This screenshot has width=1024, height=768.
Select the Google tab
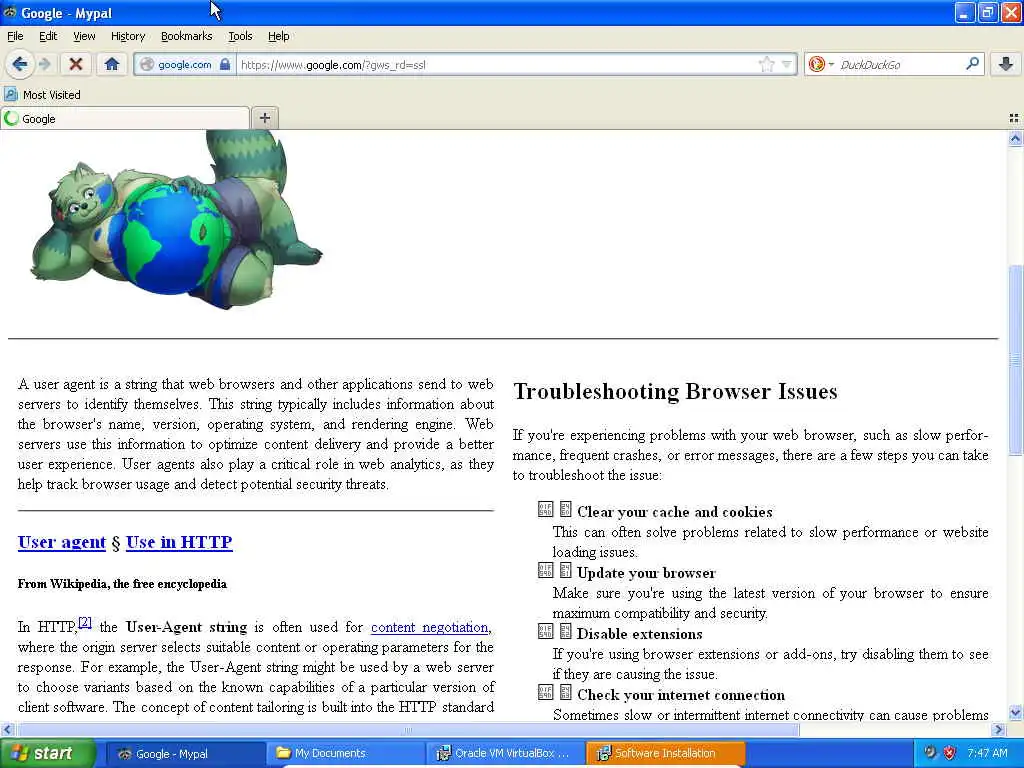[125, 118]
